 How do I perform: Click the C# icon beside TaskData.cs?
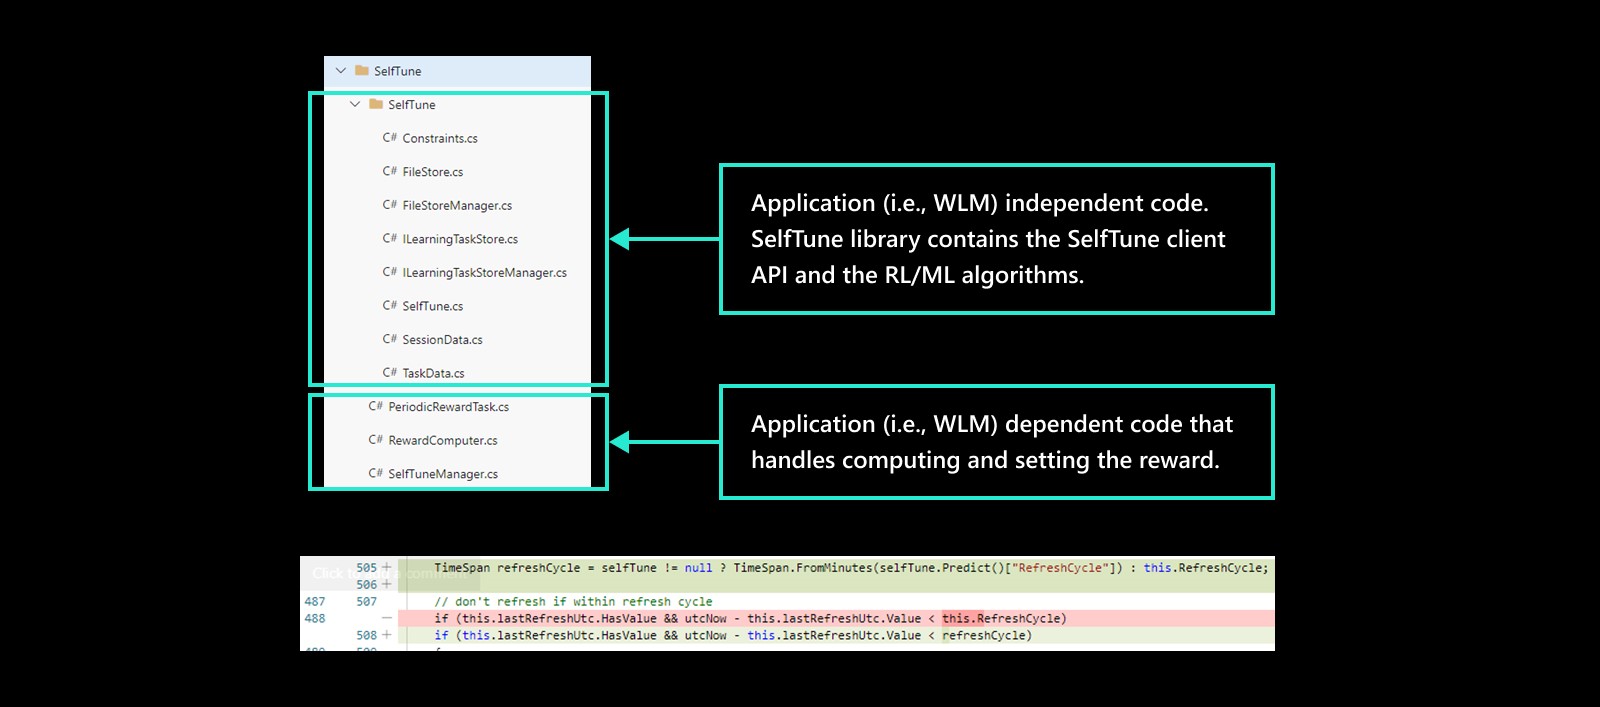pos(389,373)
